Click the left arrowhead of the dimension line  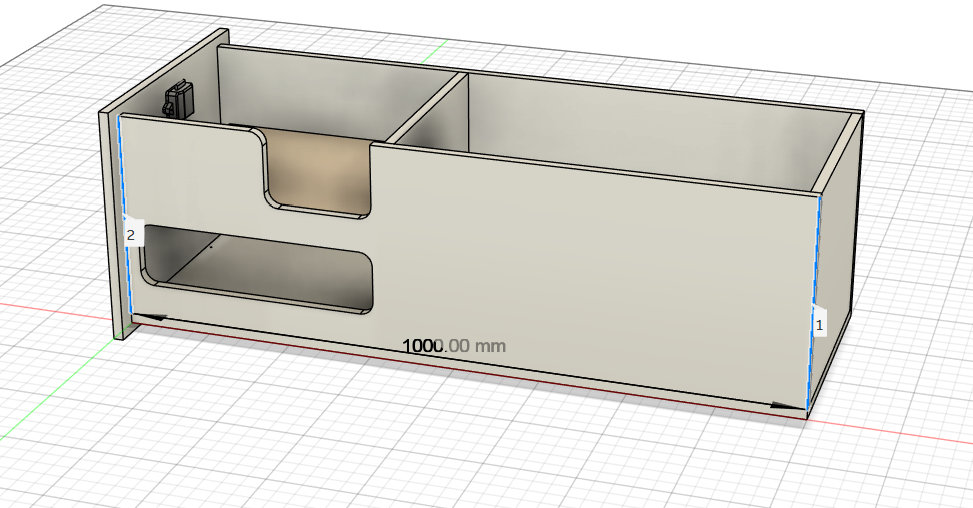[x=150, y=318]
